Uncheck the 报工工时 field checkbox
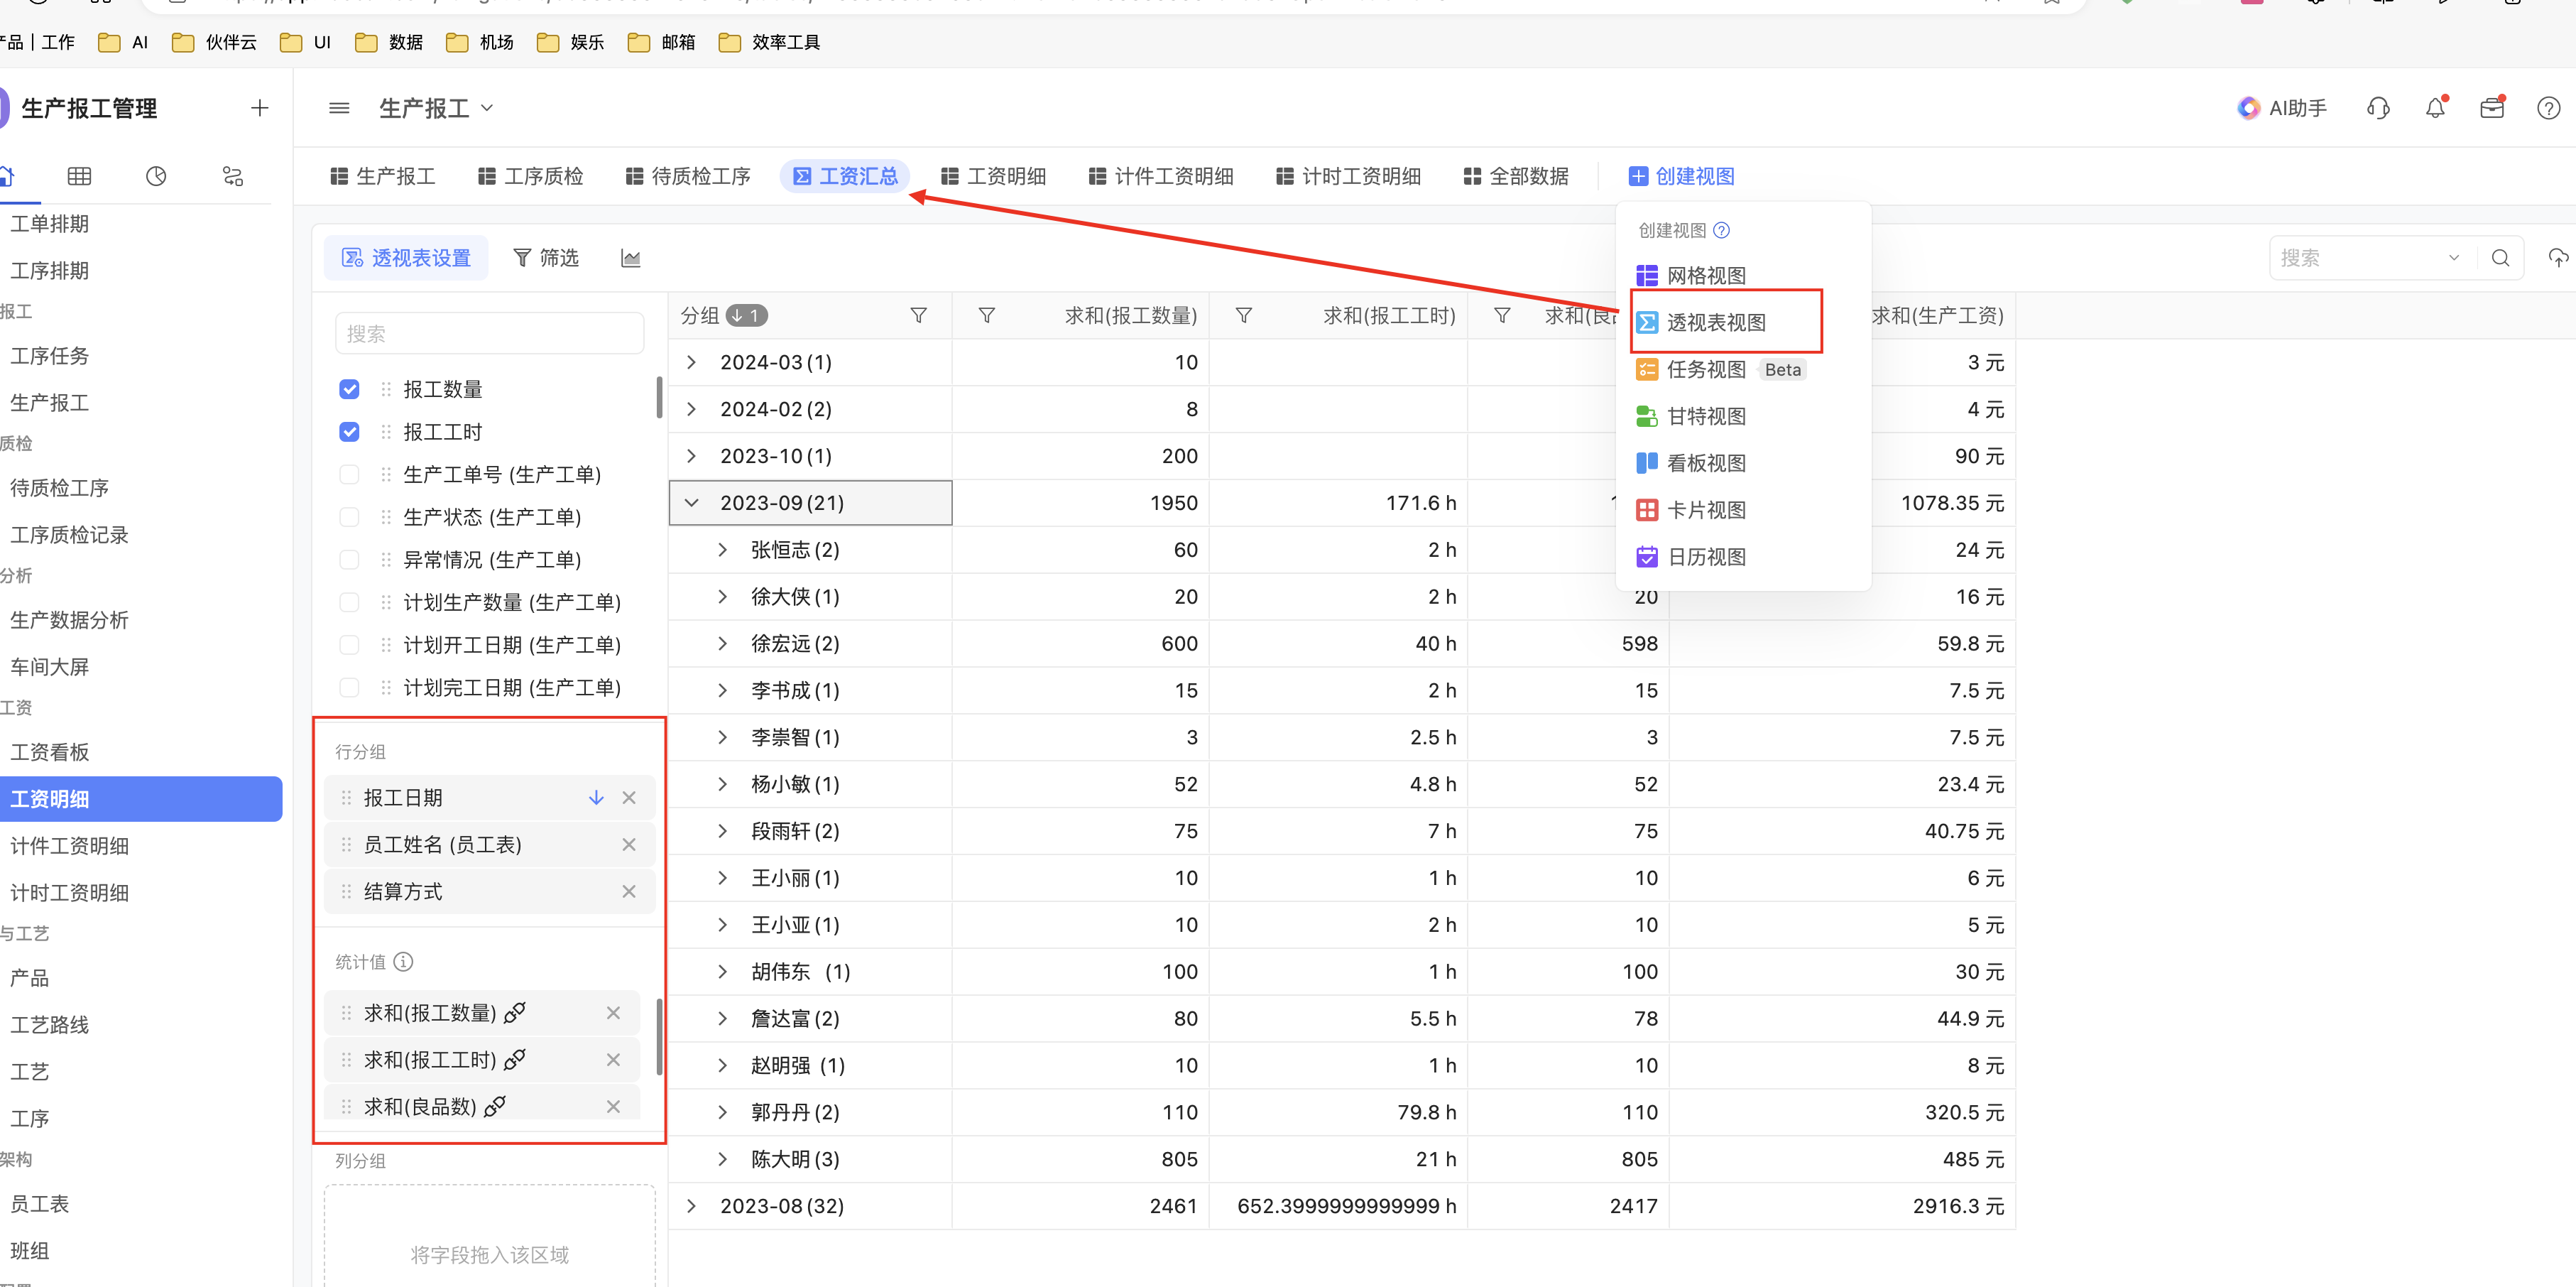The width and height of the screenshot is (2576, 1287). [349, 432]
